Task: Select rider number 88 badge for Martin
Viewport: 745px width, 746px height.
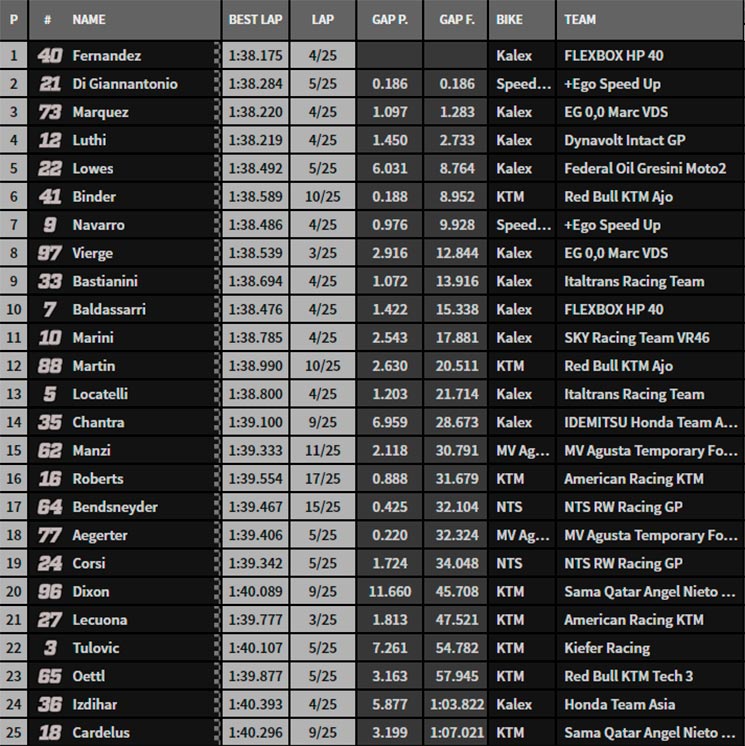Action: point(50,366)
